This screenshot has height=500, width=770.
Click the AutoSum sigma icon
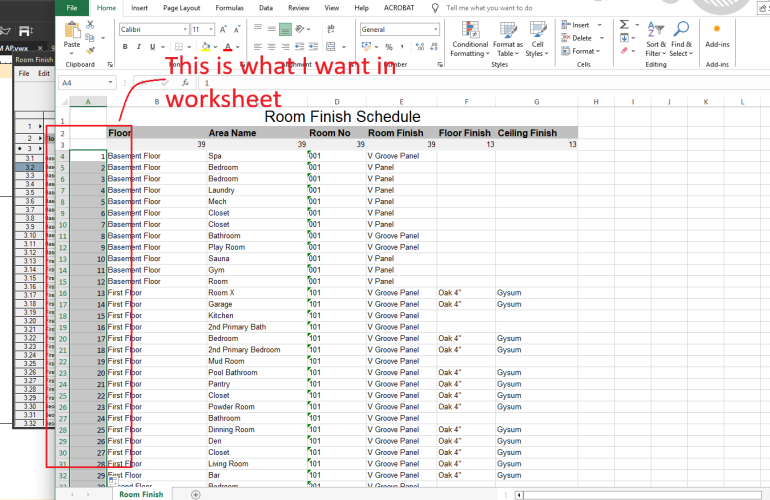click(x=624, y=24)
